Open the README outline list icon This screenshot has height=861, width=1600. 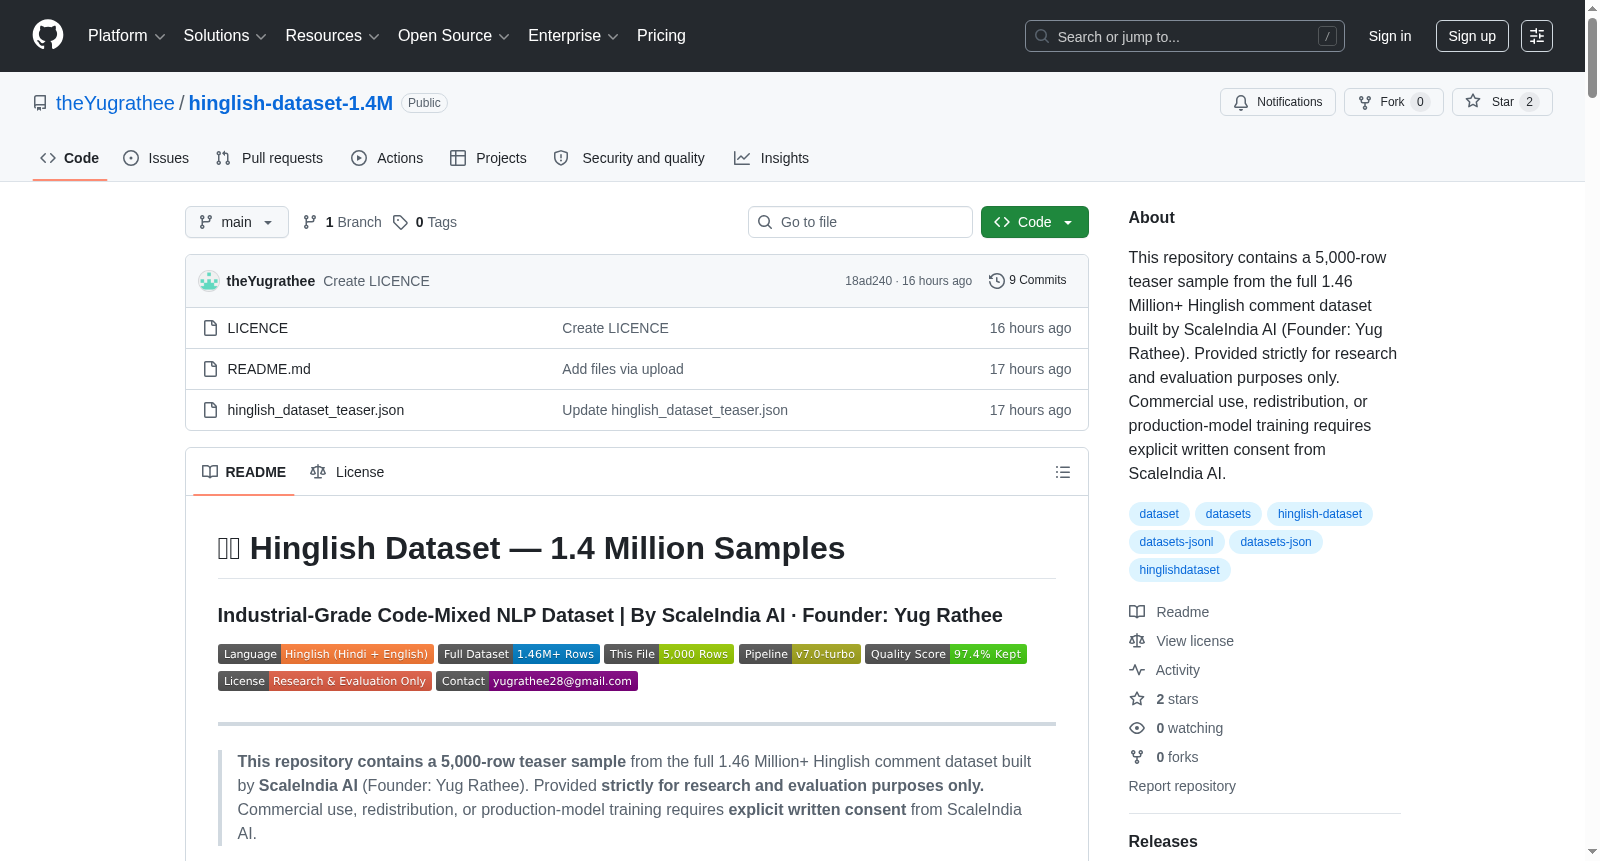point(1063,472)
